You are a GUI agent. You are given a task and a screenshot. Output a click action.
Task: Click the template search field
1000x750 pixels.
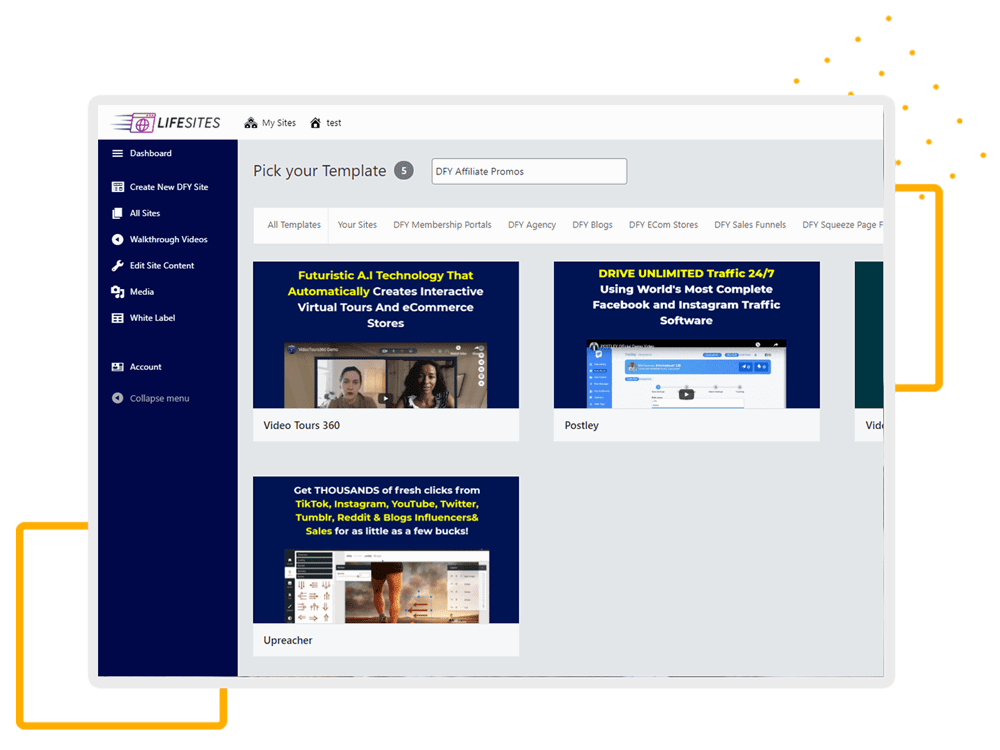pyautogui.click(x=529, y=171)
